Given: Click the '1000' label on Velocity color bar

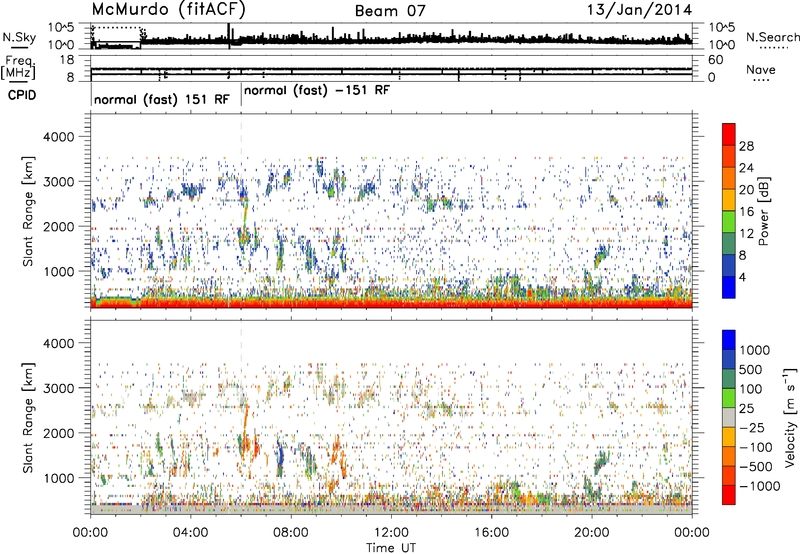Looking at the screenshot, I should 755,350.
